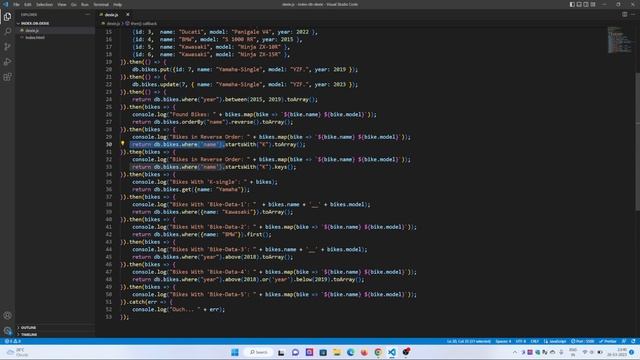Open File Explorer from taskbar

coord(336,352)
